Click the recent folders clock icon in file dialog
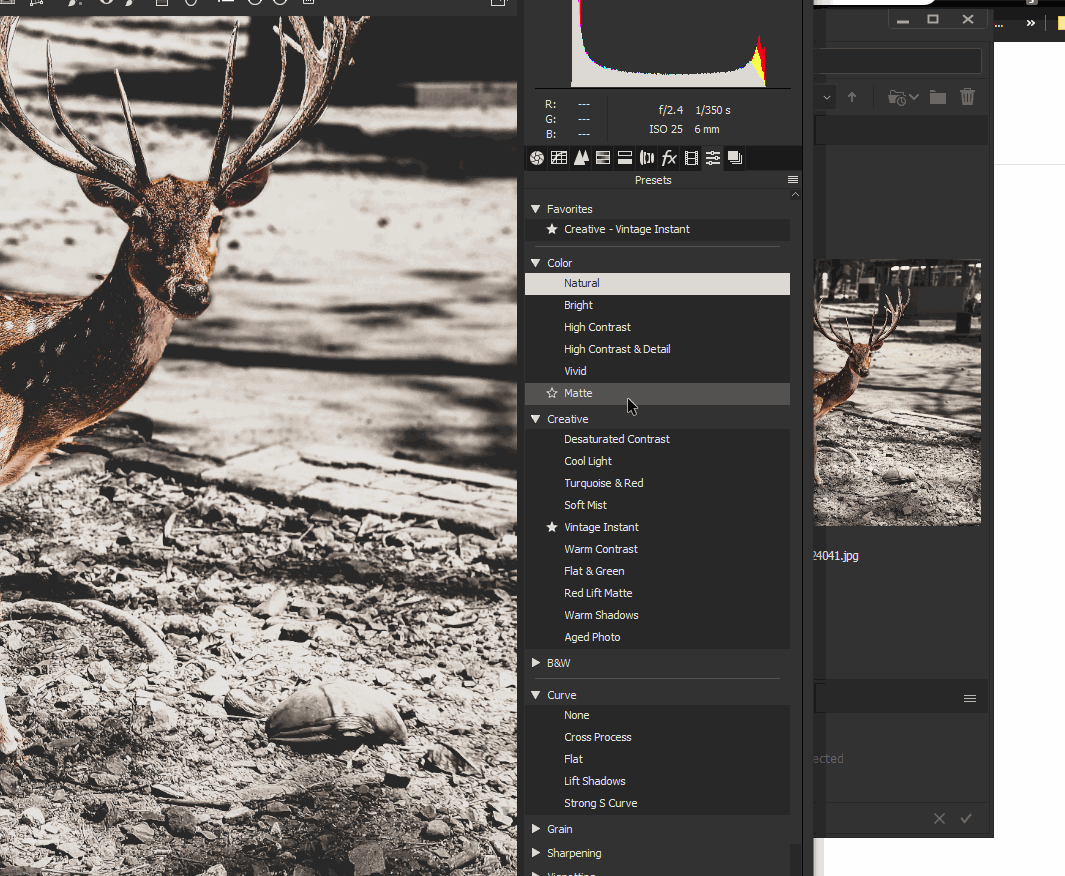The width and height of the screenshot is (1065, 876). [x=897, y=98]
